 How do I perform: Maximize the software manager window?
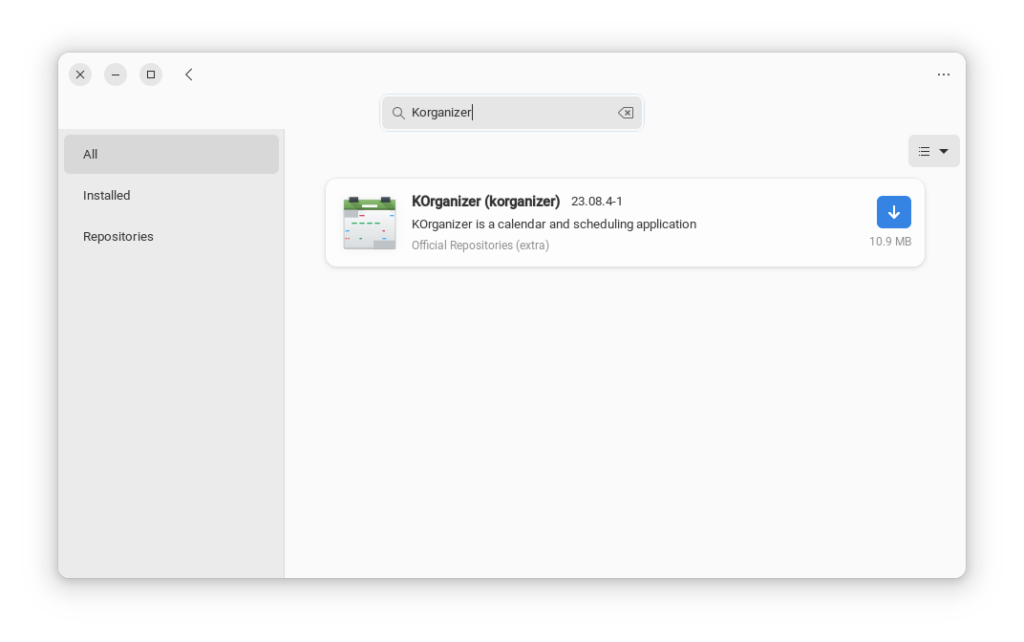point(151,74)
